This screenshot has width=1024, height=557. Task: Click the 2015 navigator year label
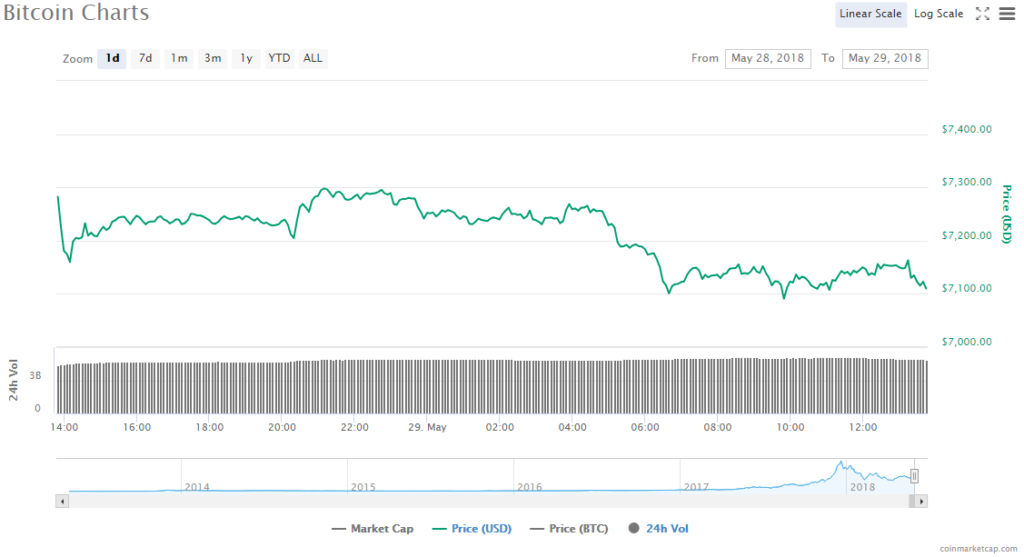coord(363,487)
